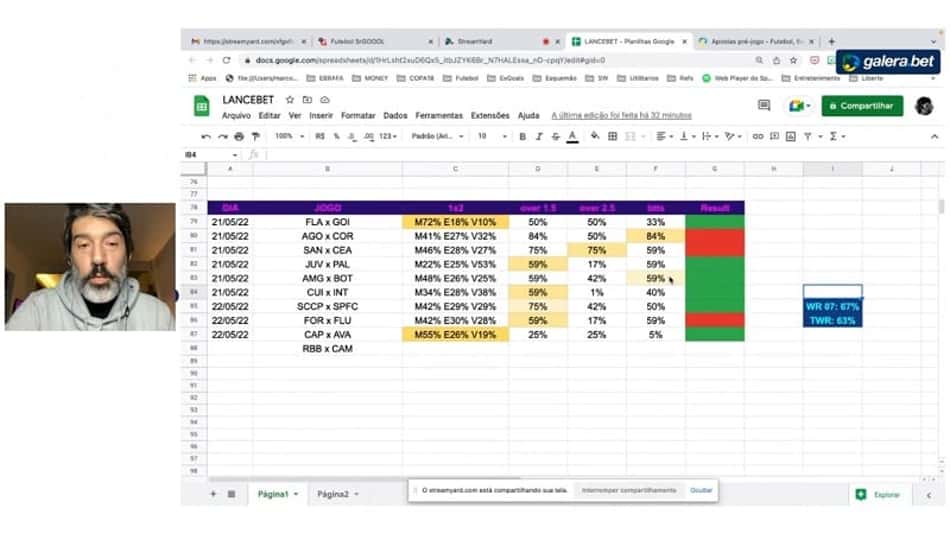Click the insert link icon

pos(757,136)
